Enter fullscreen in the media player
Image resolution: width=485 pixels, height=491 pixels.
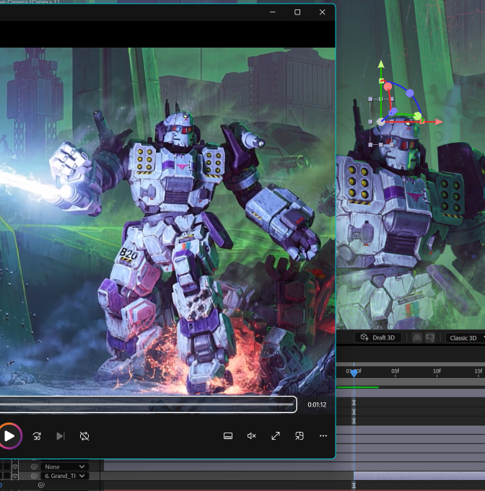tap(276, 436)
